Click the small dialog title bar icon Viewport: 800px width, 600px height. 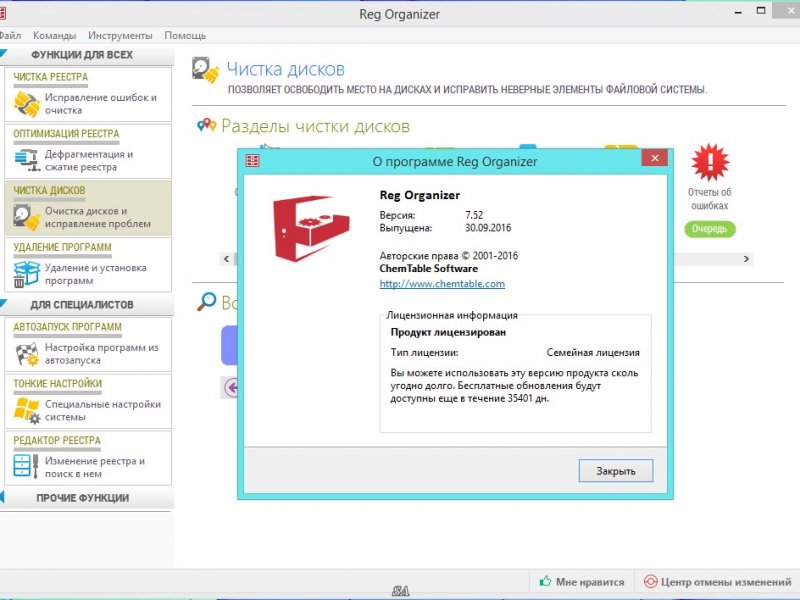[253, 161]
